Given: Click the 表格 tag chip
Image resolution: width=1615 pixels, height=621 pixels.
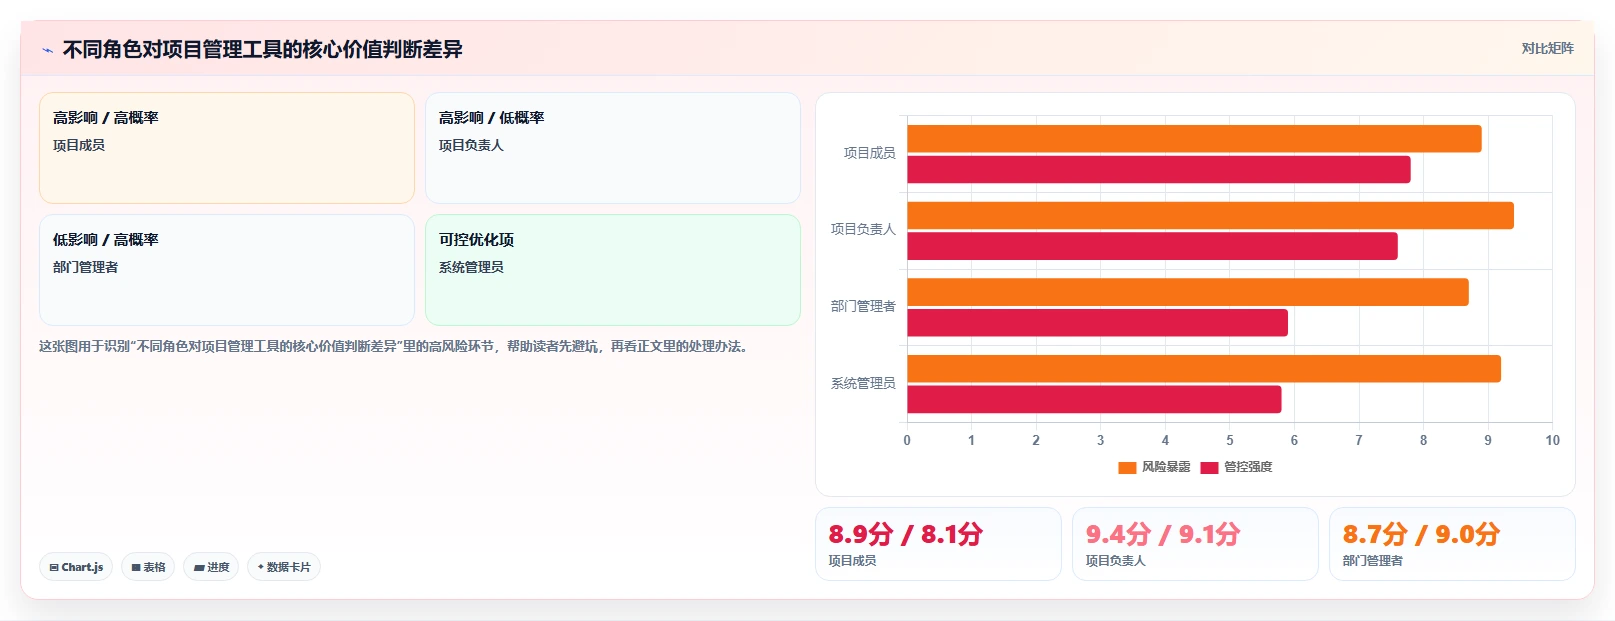Looking at the screenshot, I should [148, 567].
